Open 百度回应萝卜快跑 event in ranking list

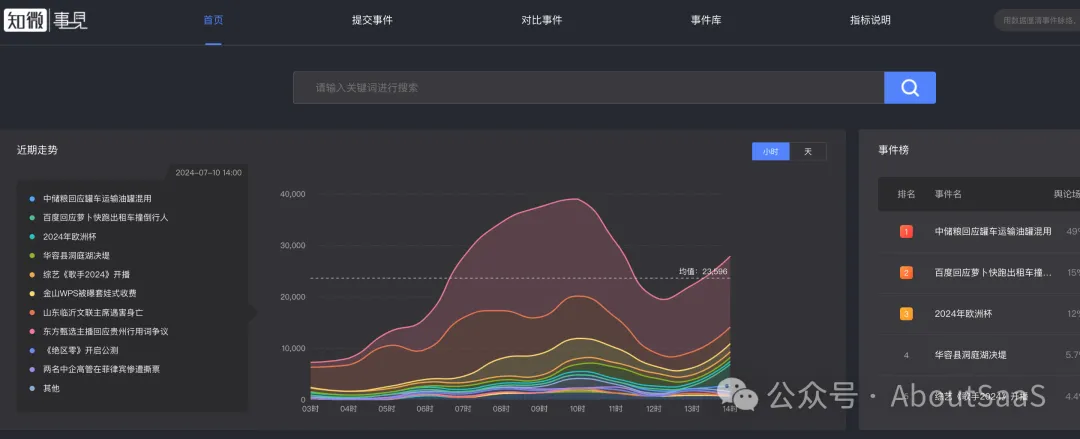point(992,272)
